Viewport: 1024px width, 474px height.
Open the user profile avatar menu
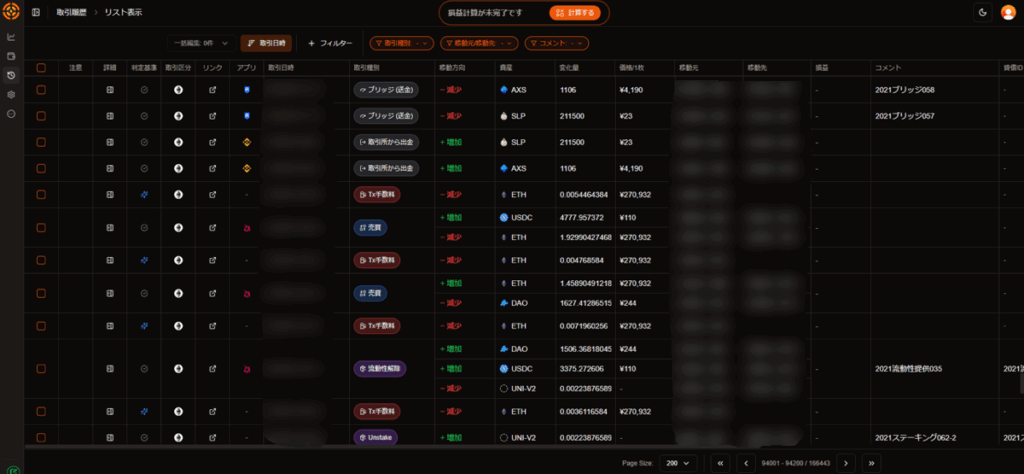[1007, 13]
